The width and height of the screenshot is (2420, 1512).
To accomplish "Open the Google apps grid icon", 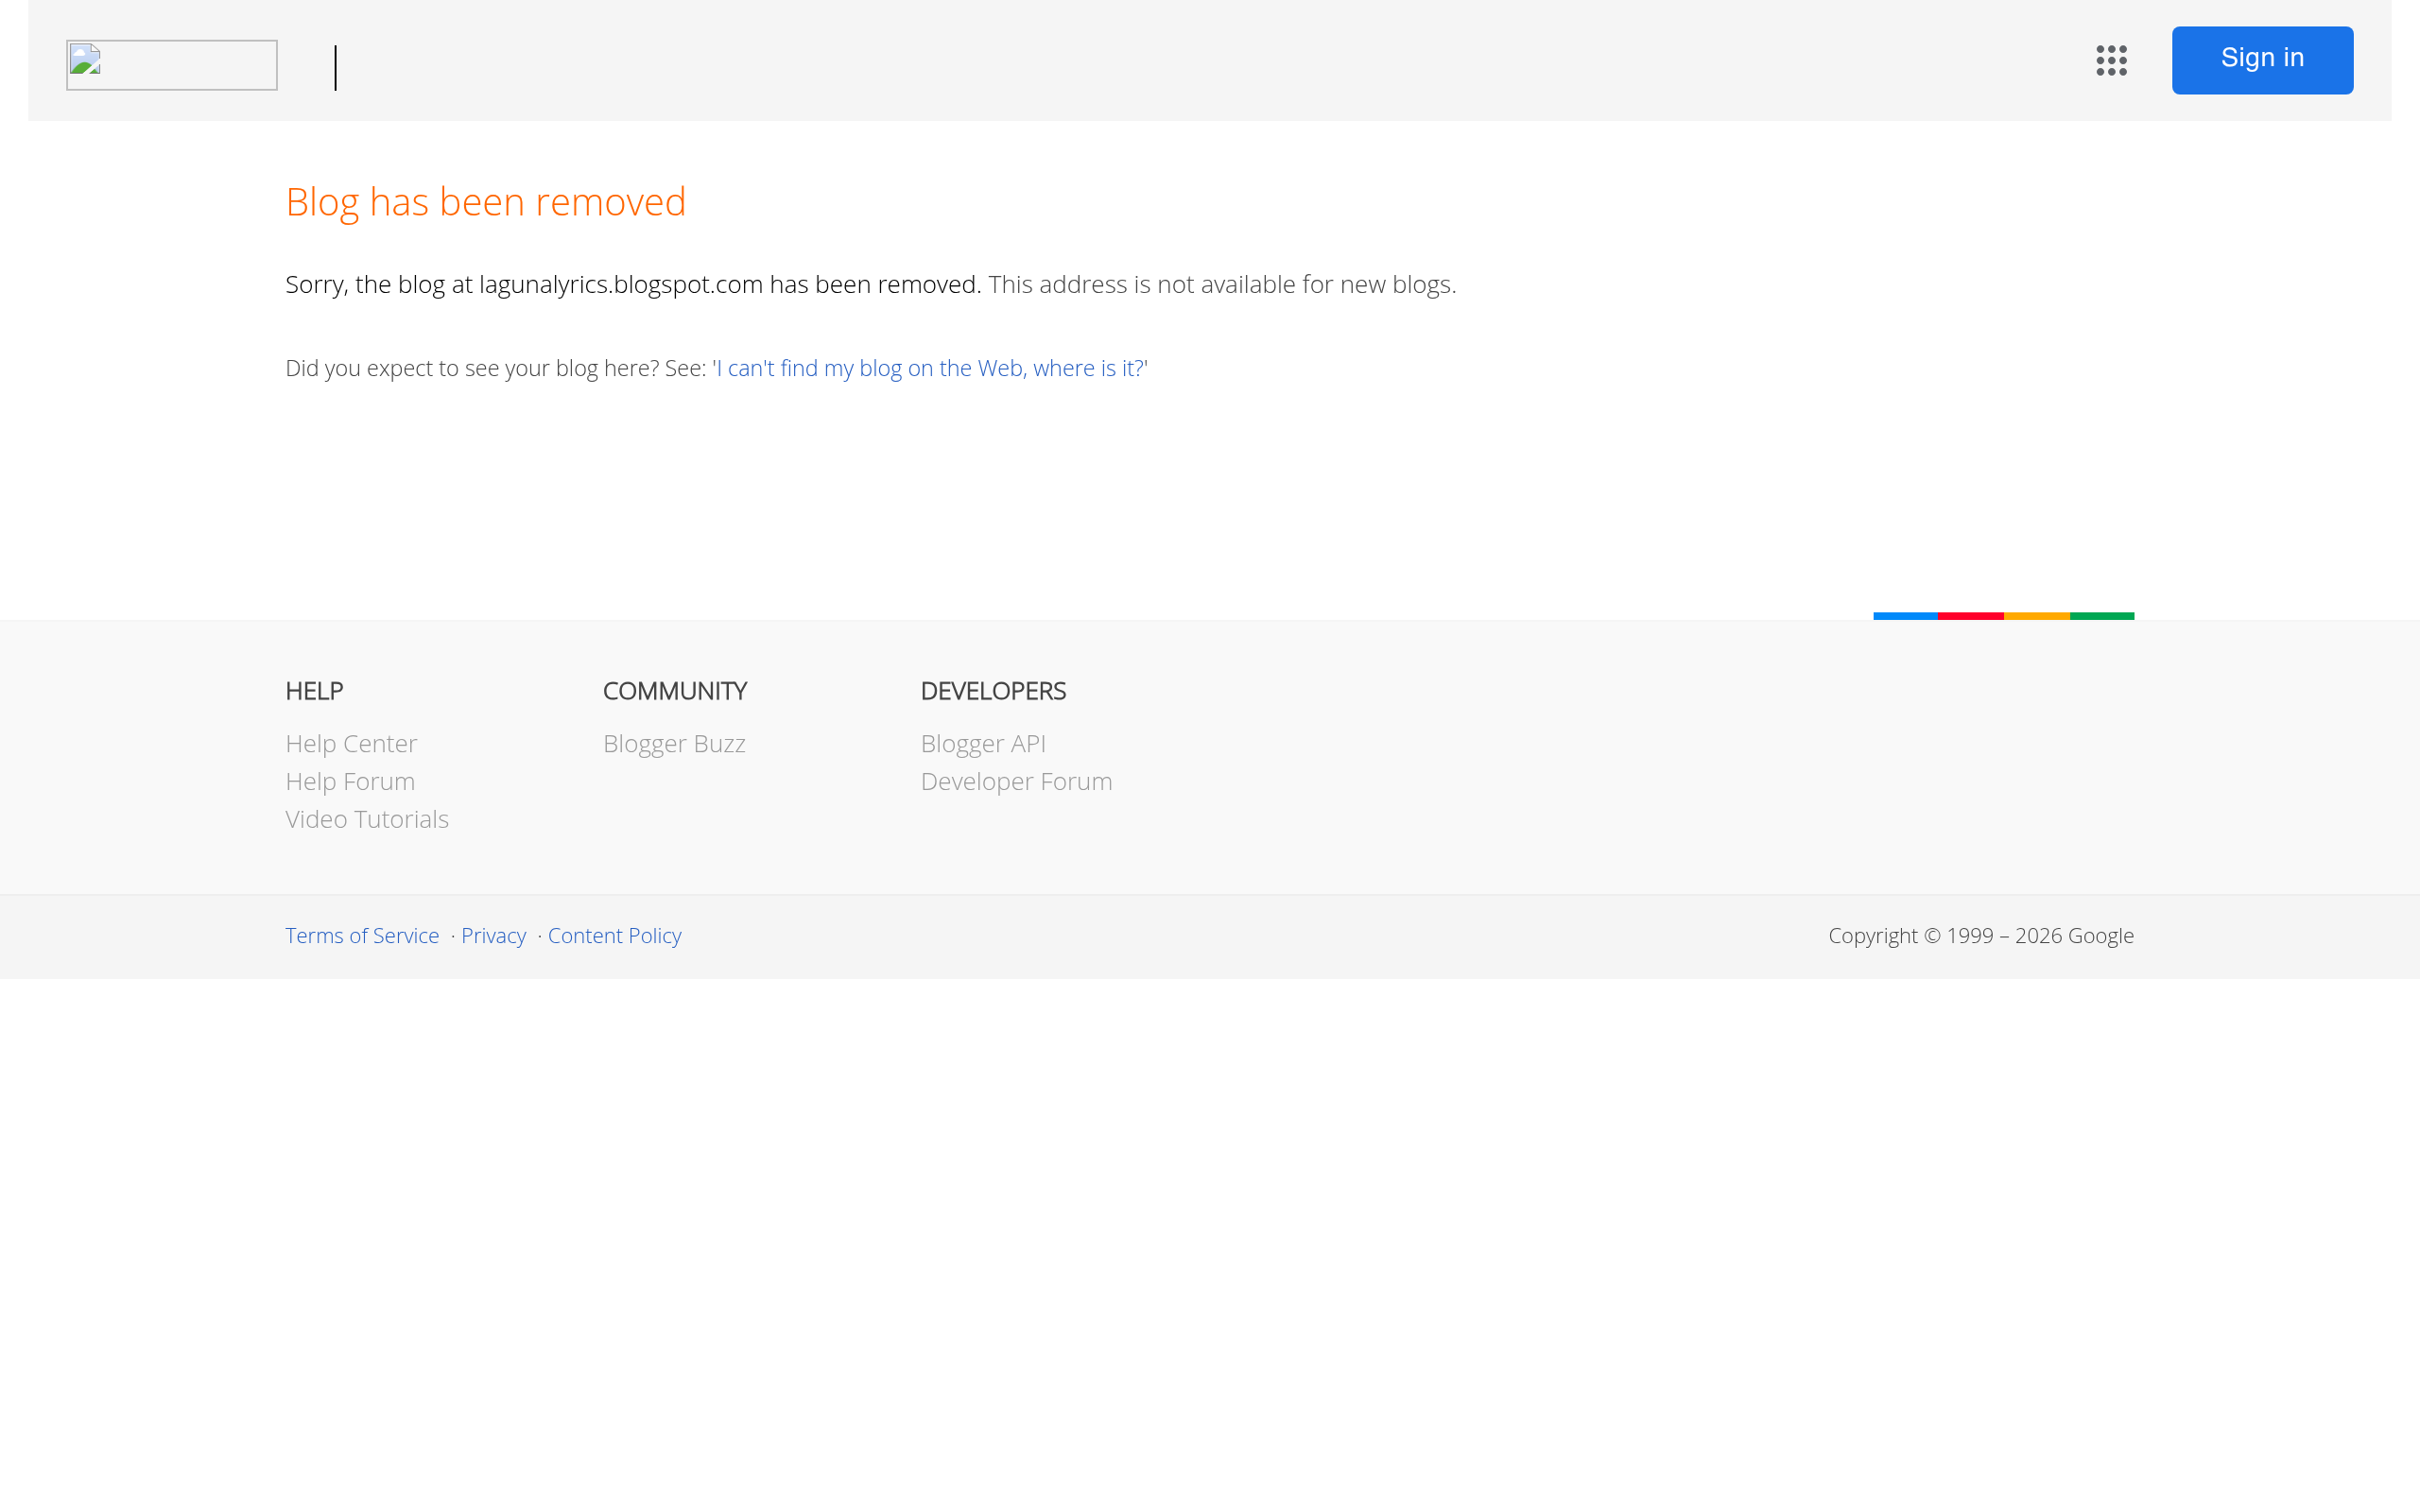I will [2111, 60].
